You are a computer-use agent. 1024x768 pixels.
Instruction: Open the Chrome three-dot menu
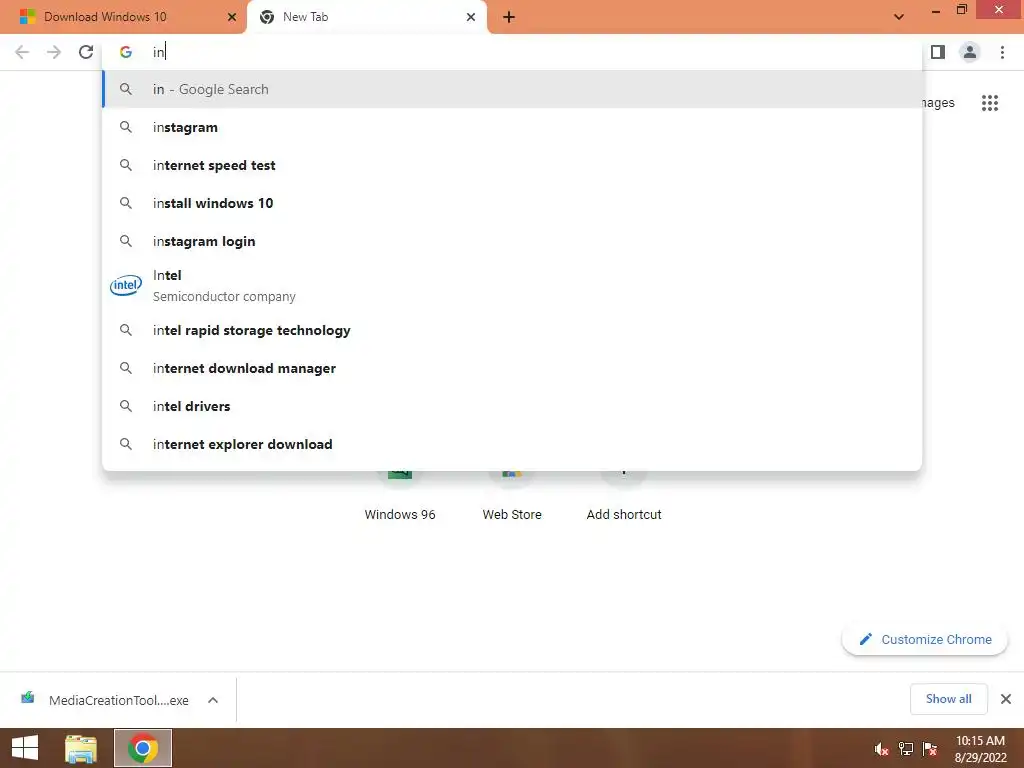1002,52
